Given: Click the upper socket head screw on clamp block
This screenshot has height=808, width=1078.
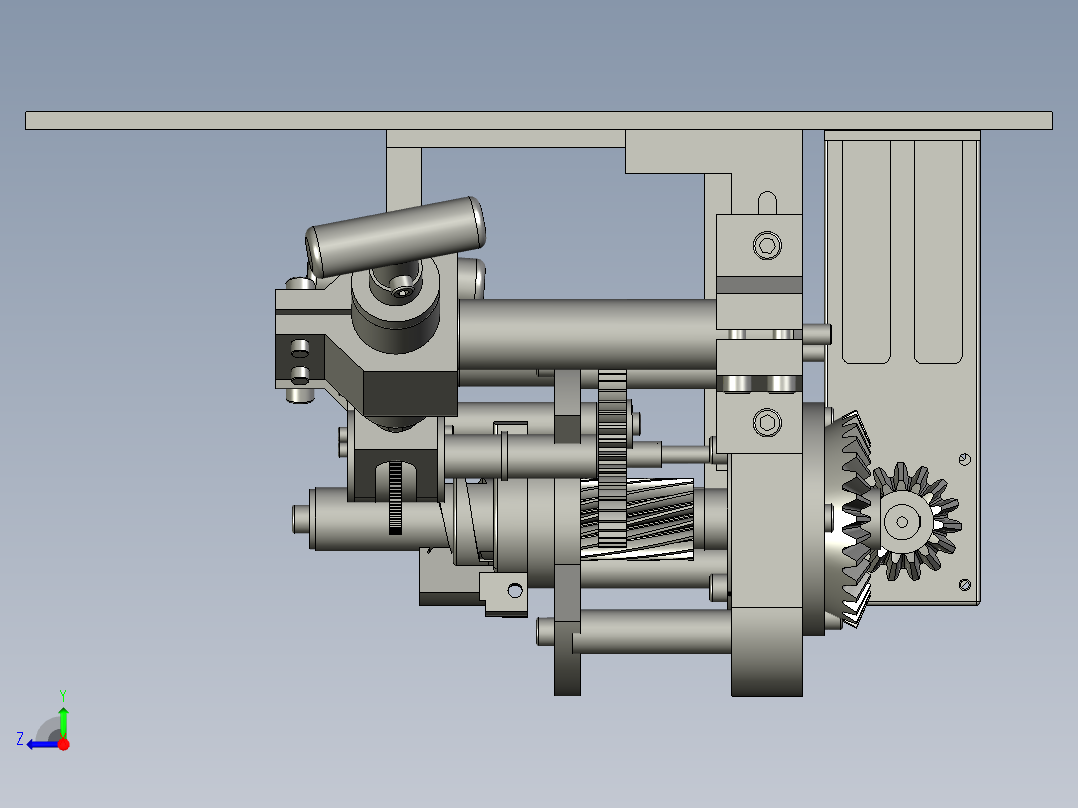Looking at the screenshot, I should tap(767, 245).
